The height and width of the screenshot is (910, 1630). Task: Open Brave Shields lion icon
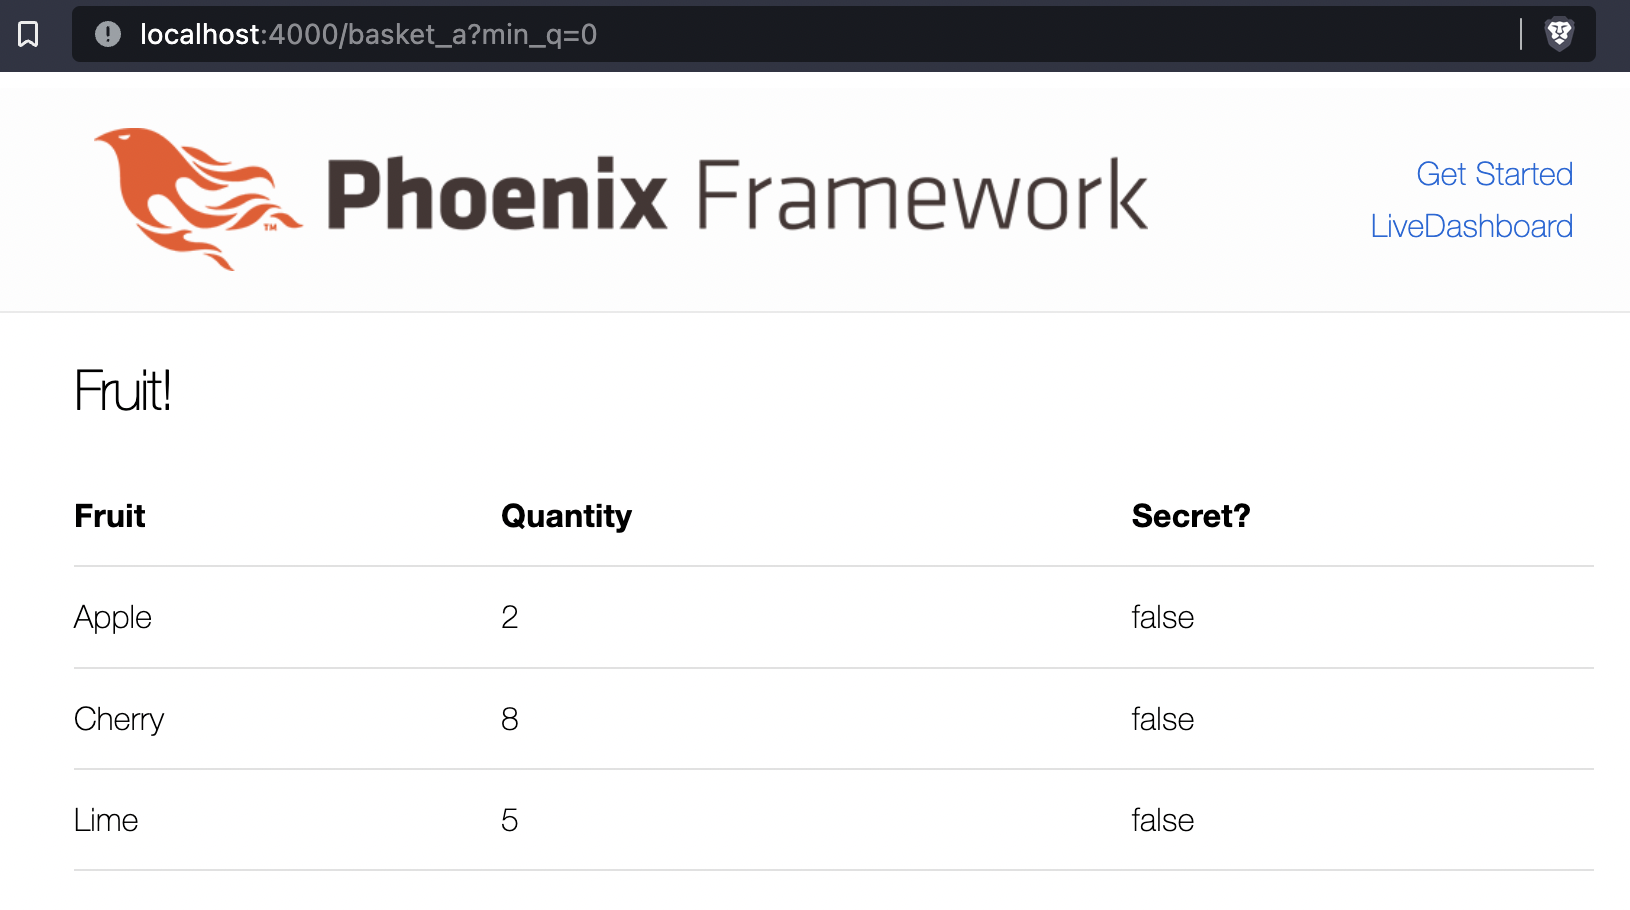[1559, 34]
